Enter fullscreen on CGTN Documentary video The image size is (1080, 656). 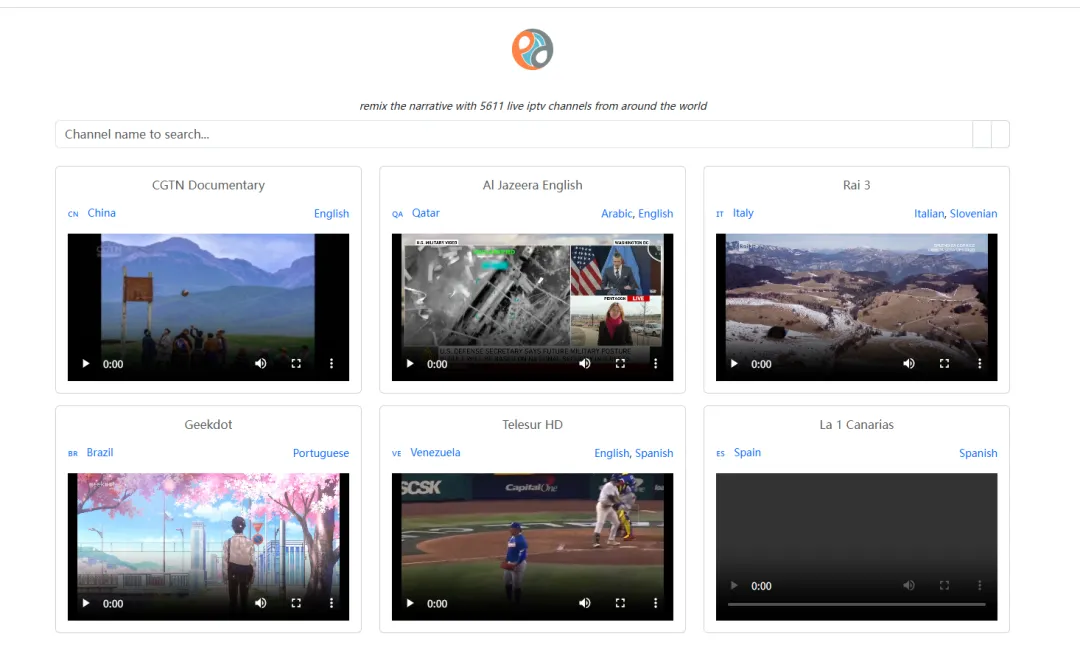(296, 364)
